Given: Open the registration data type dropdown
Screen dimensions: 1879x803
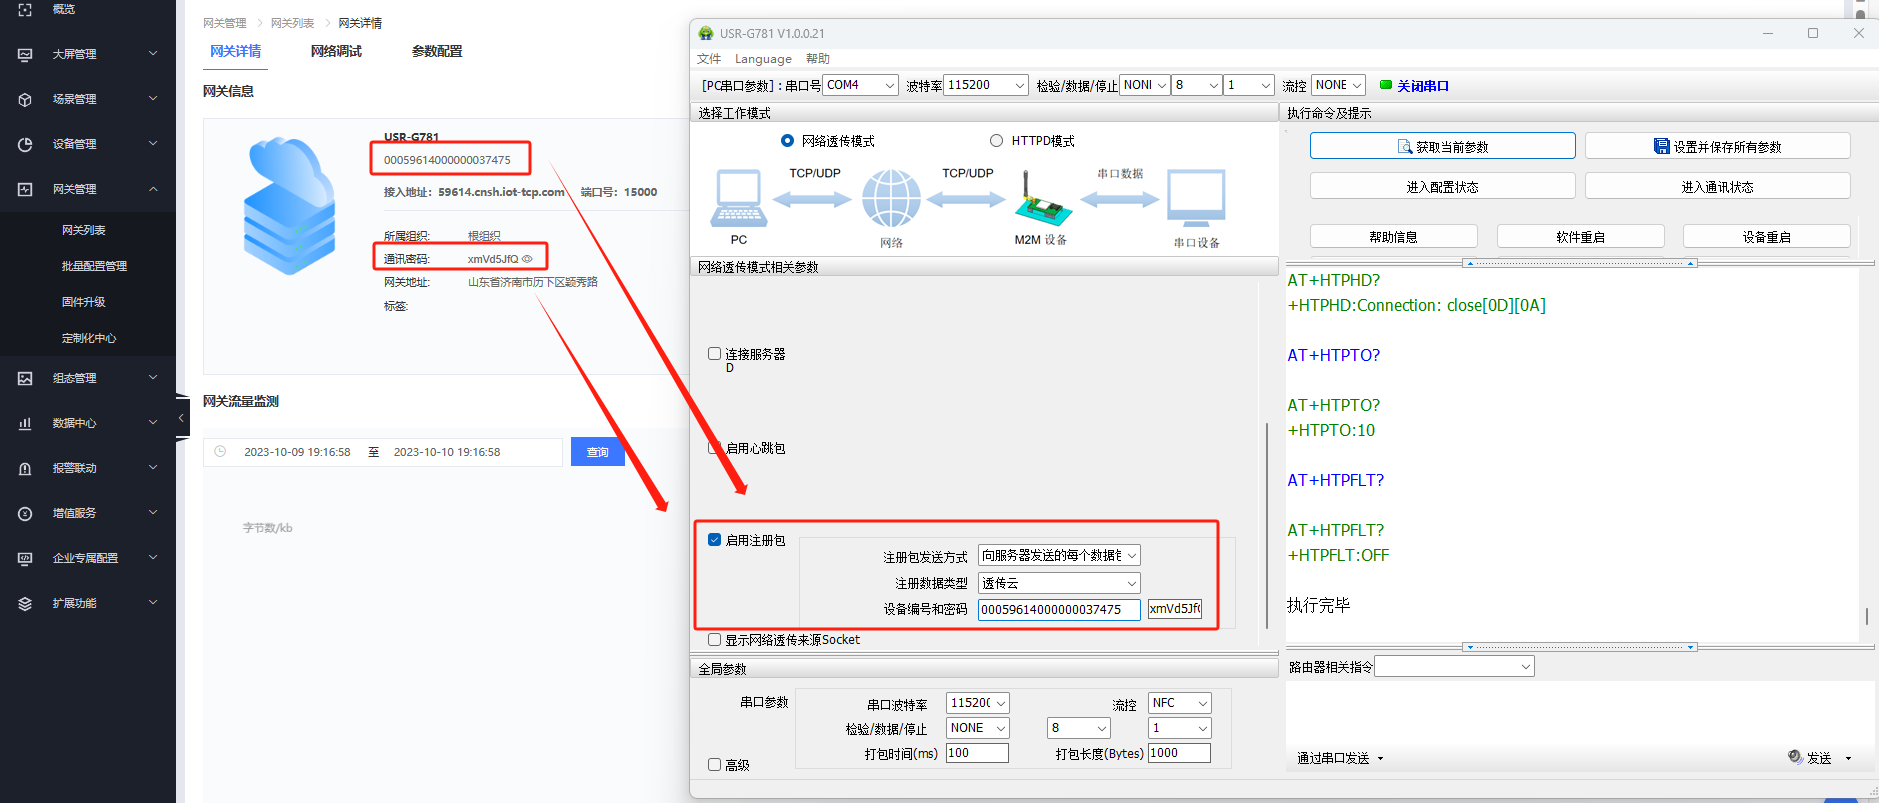Looking at the screenshot, I should (1059, 583).
